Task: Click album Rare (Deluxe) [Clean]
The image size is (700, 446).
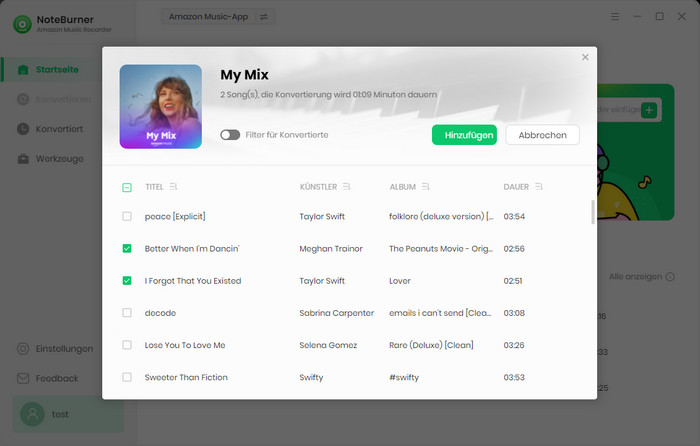Action: [x=431, y=345]
